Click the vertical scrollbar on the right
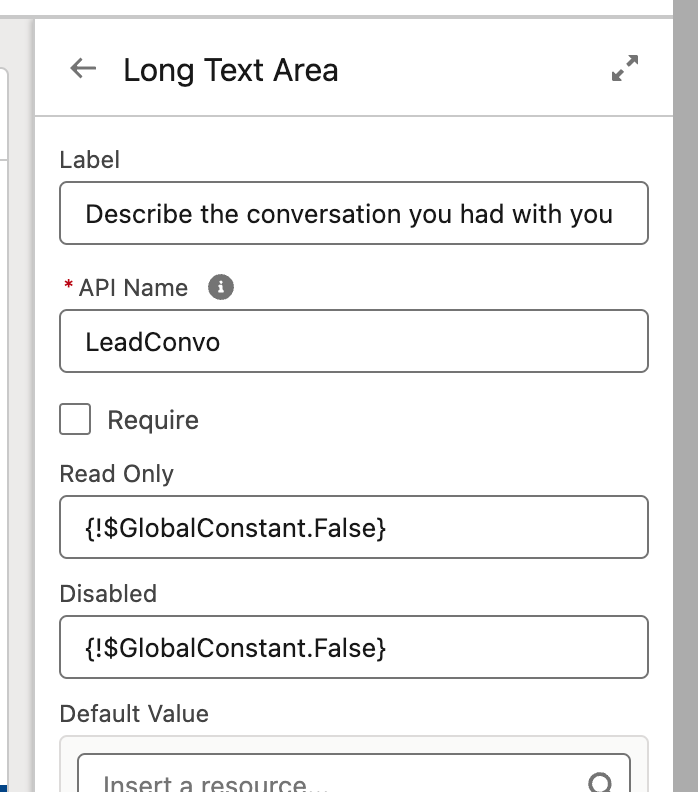The image size is (698, 792). (685, 396)
